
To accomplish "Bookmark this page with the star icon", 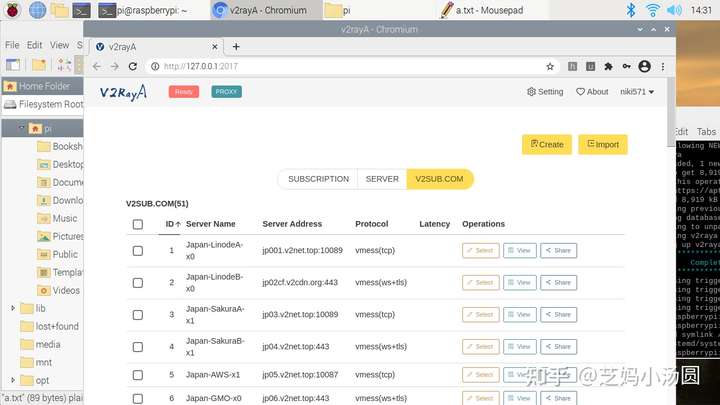I will tap(550, 67).
